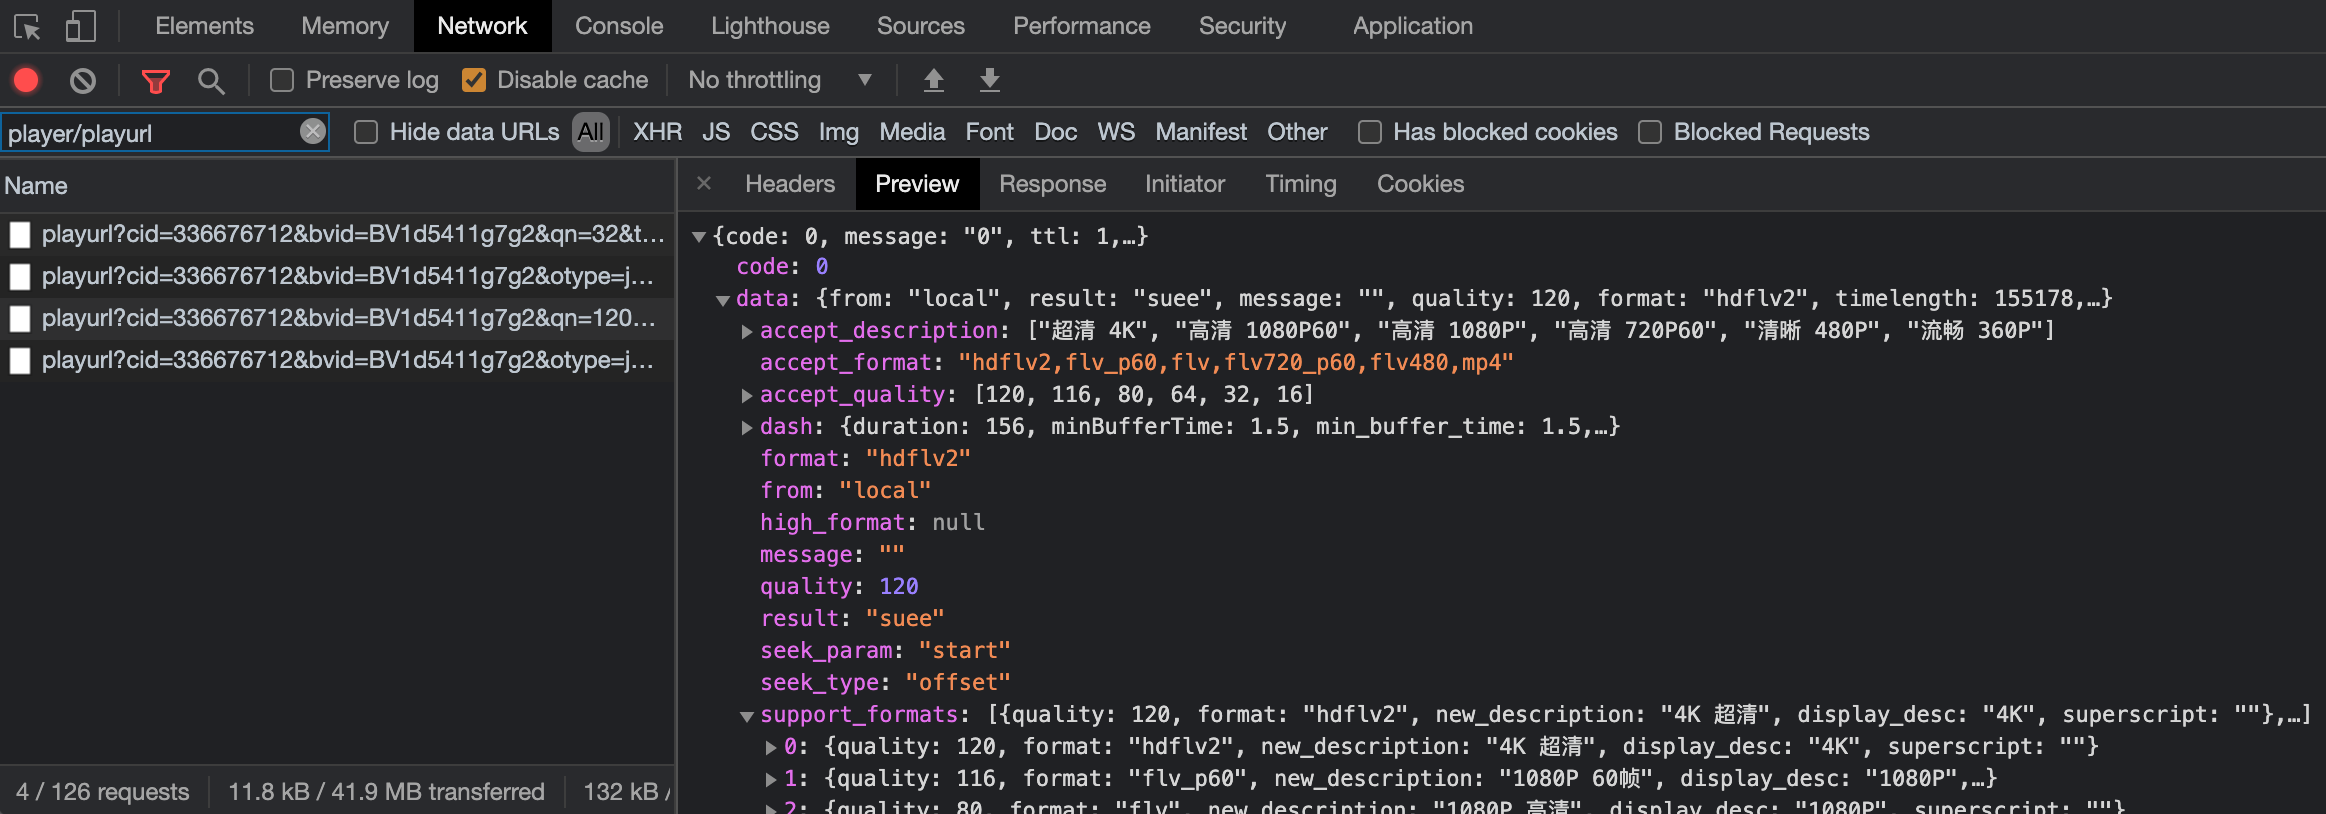Clear the network log

(x=83, y=80)
